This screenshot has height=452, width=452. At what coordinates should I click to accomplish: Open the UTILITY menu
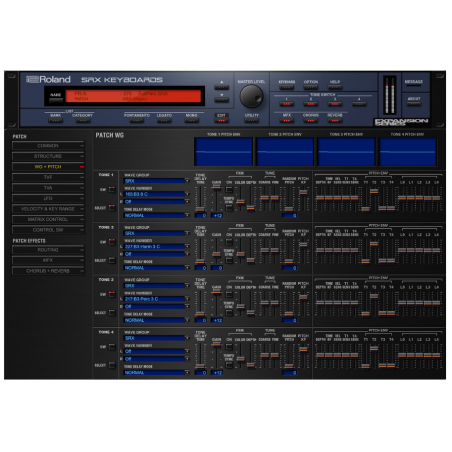[252, 120]
